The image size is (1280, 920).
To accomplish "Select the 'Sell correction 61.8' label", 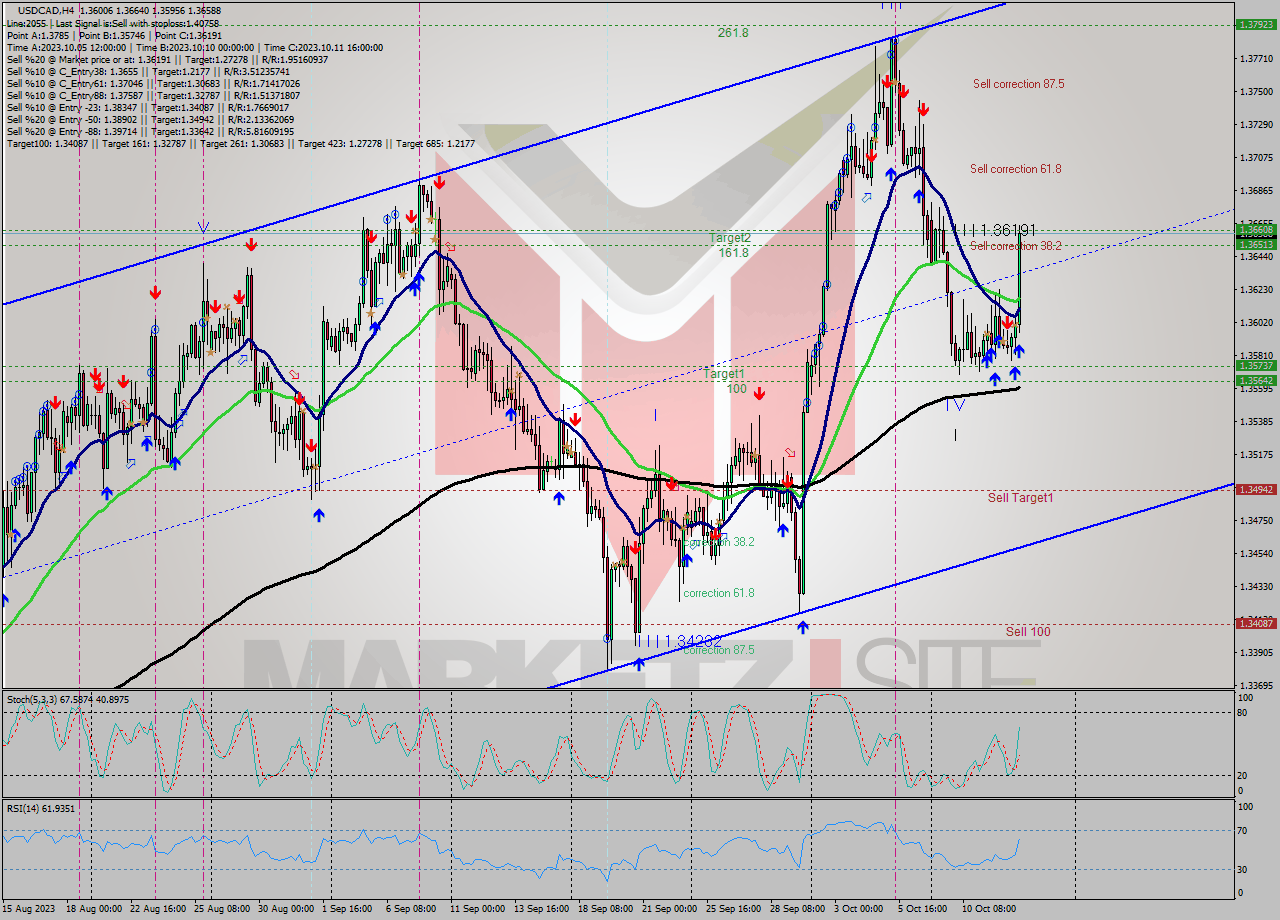I will 1016,169.
